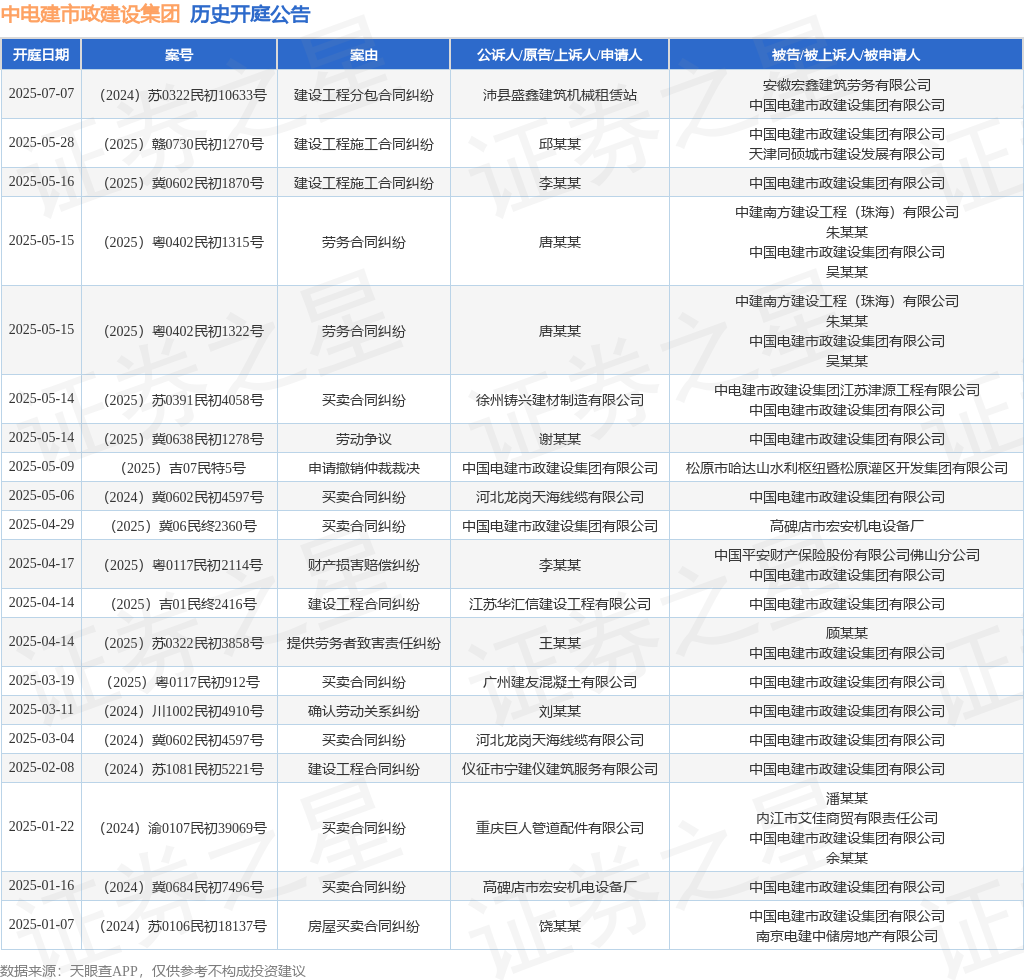Click plaintiff 江苏华汇信建设工程有限公司
The height and width of the screenshot is (980, 1024).
tap(560, 605)
